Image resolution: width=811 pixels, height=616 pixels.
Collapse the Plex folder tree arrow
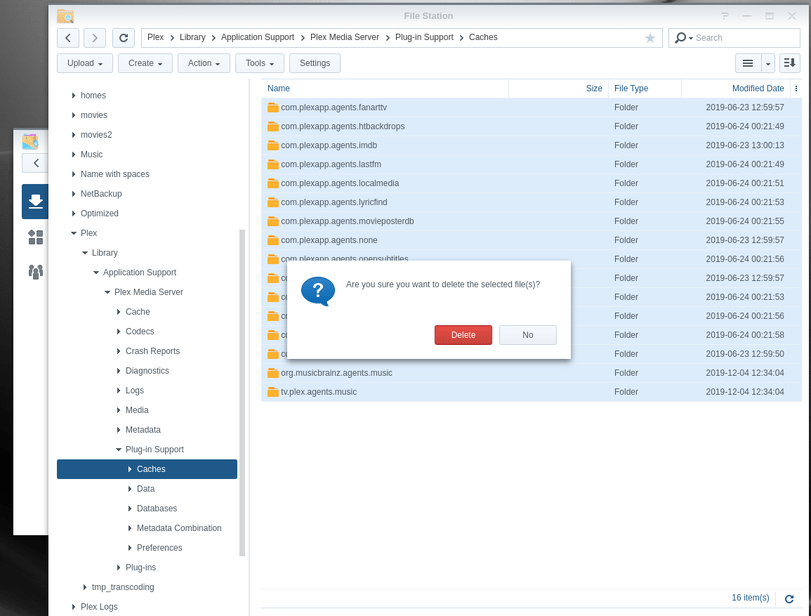click(x=73, y=233)
